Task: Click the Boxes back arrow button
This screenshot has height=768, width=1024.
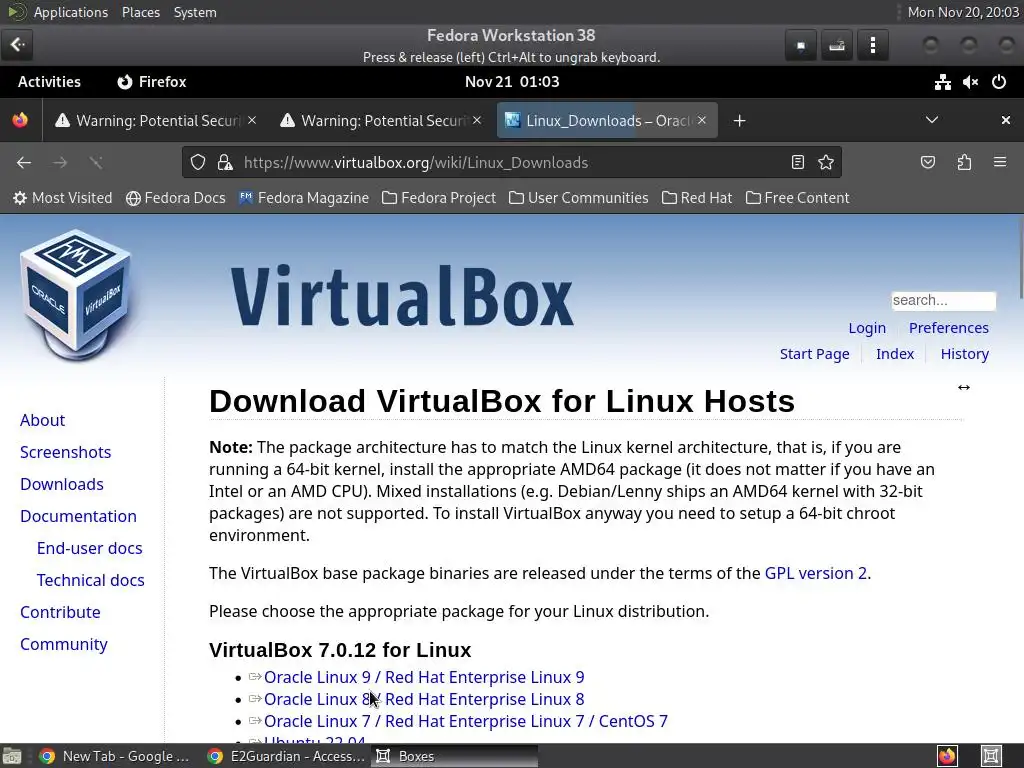Action: [x=17, y=44]
